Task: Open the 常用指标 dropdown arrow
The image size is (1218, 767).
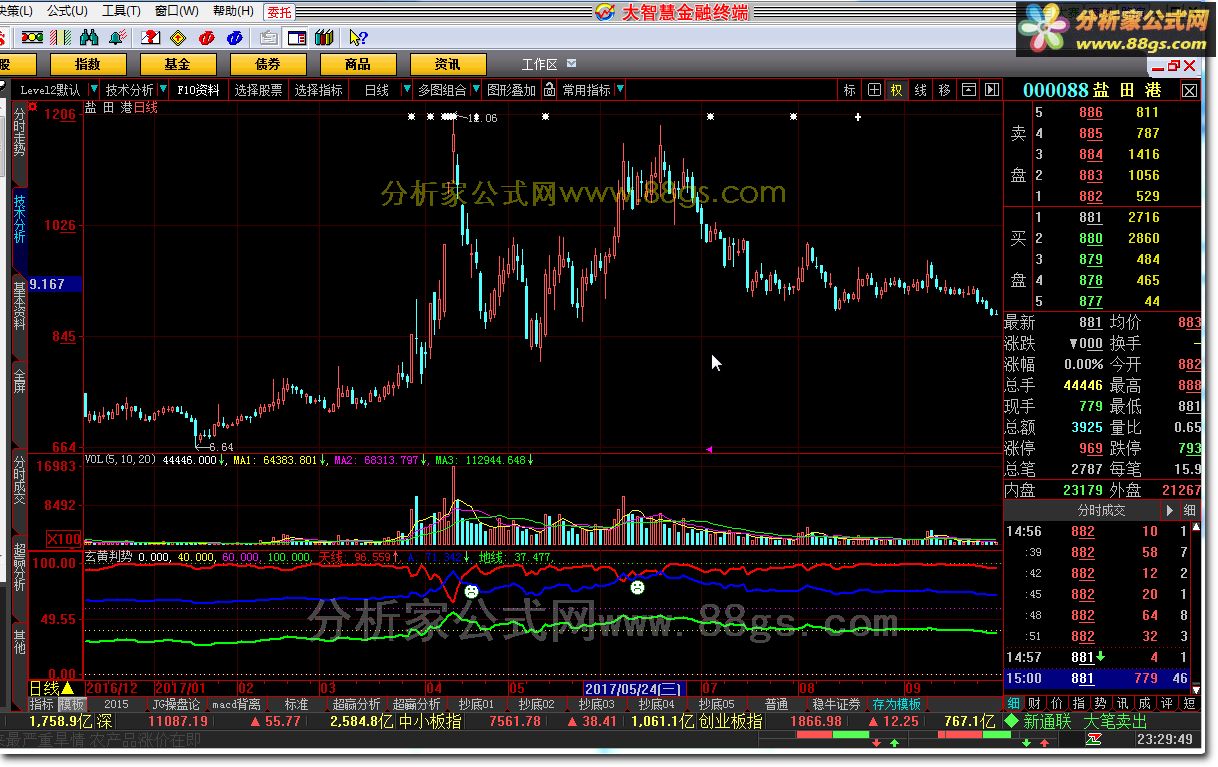Action: pyautogui.click(x=620, y=90)
